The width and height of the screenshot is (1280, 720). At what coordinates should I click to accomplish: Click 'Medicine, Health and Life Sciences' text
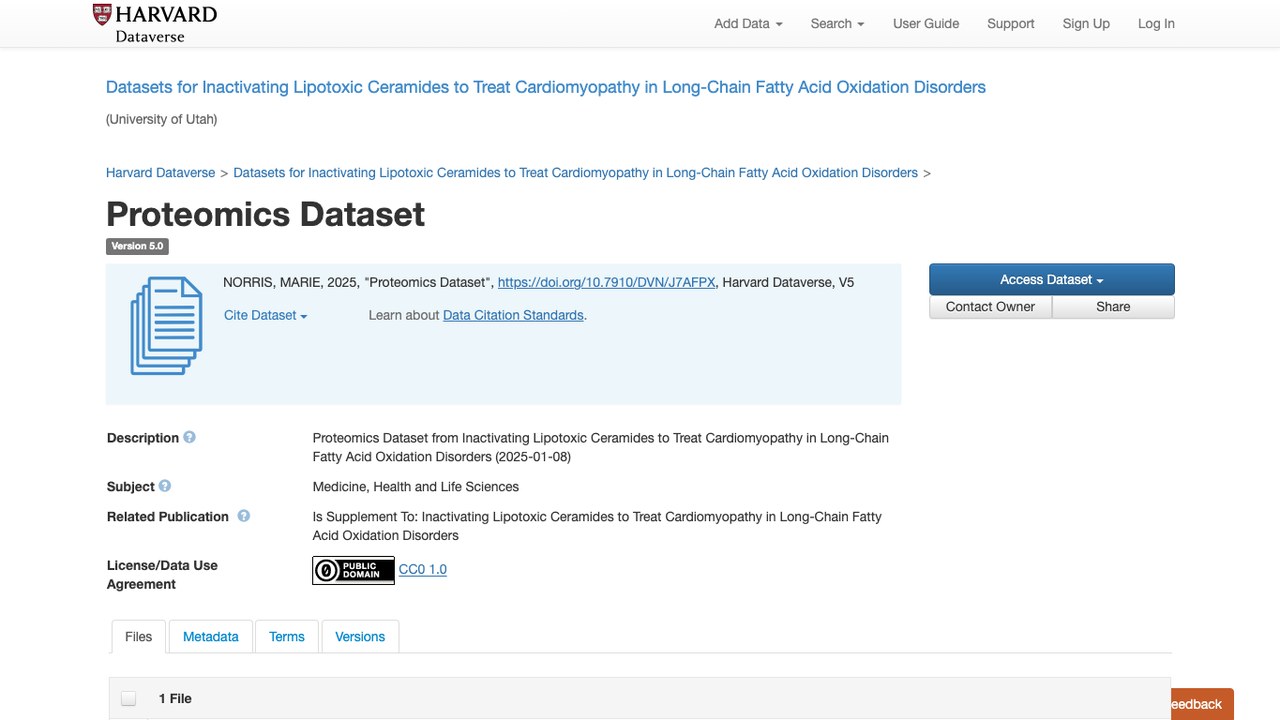416,487
